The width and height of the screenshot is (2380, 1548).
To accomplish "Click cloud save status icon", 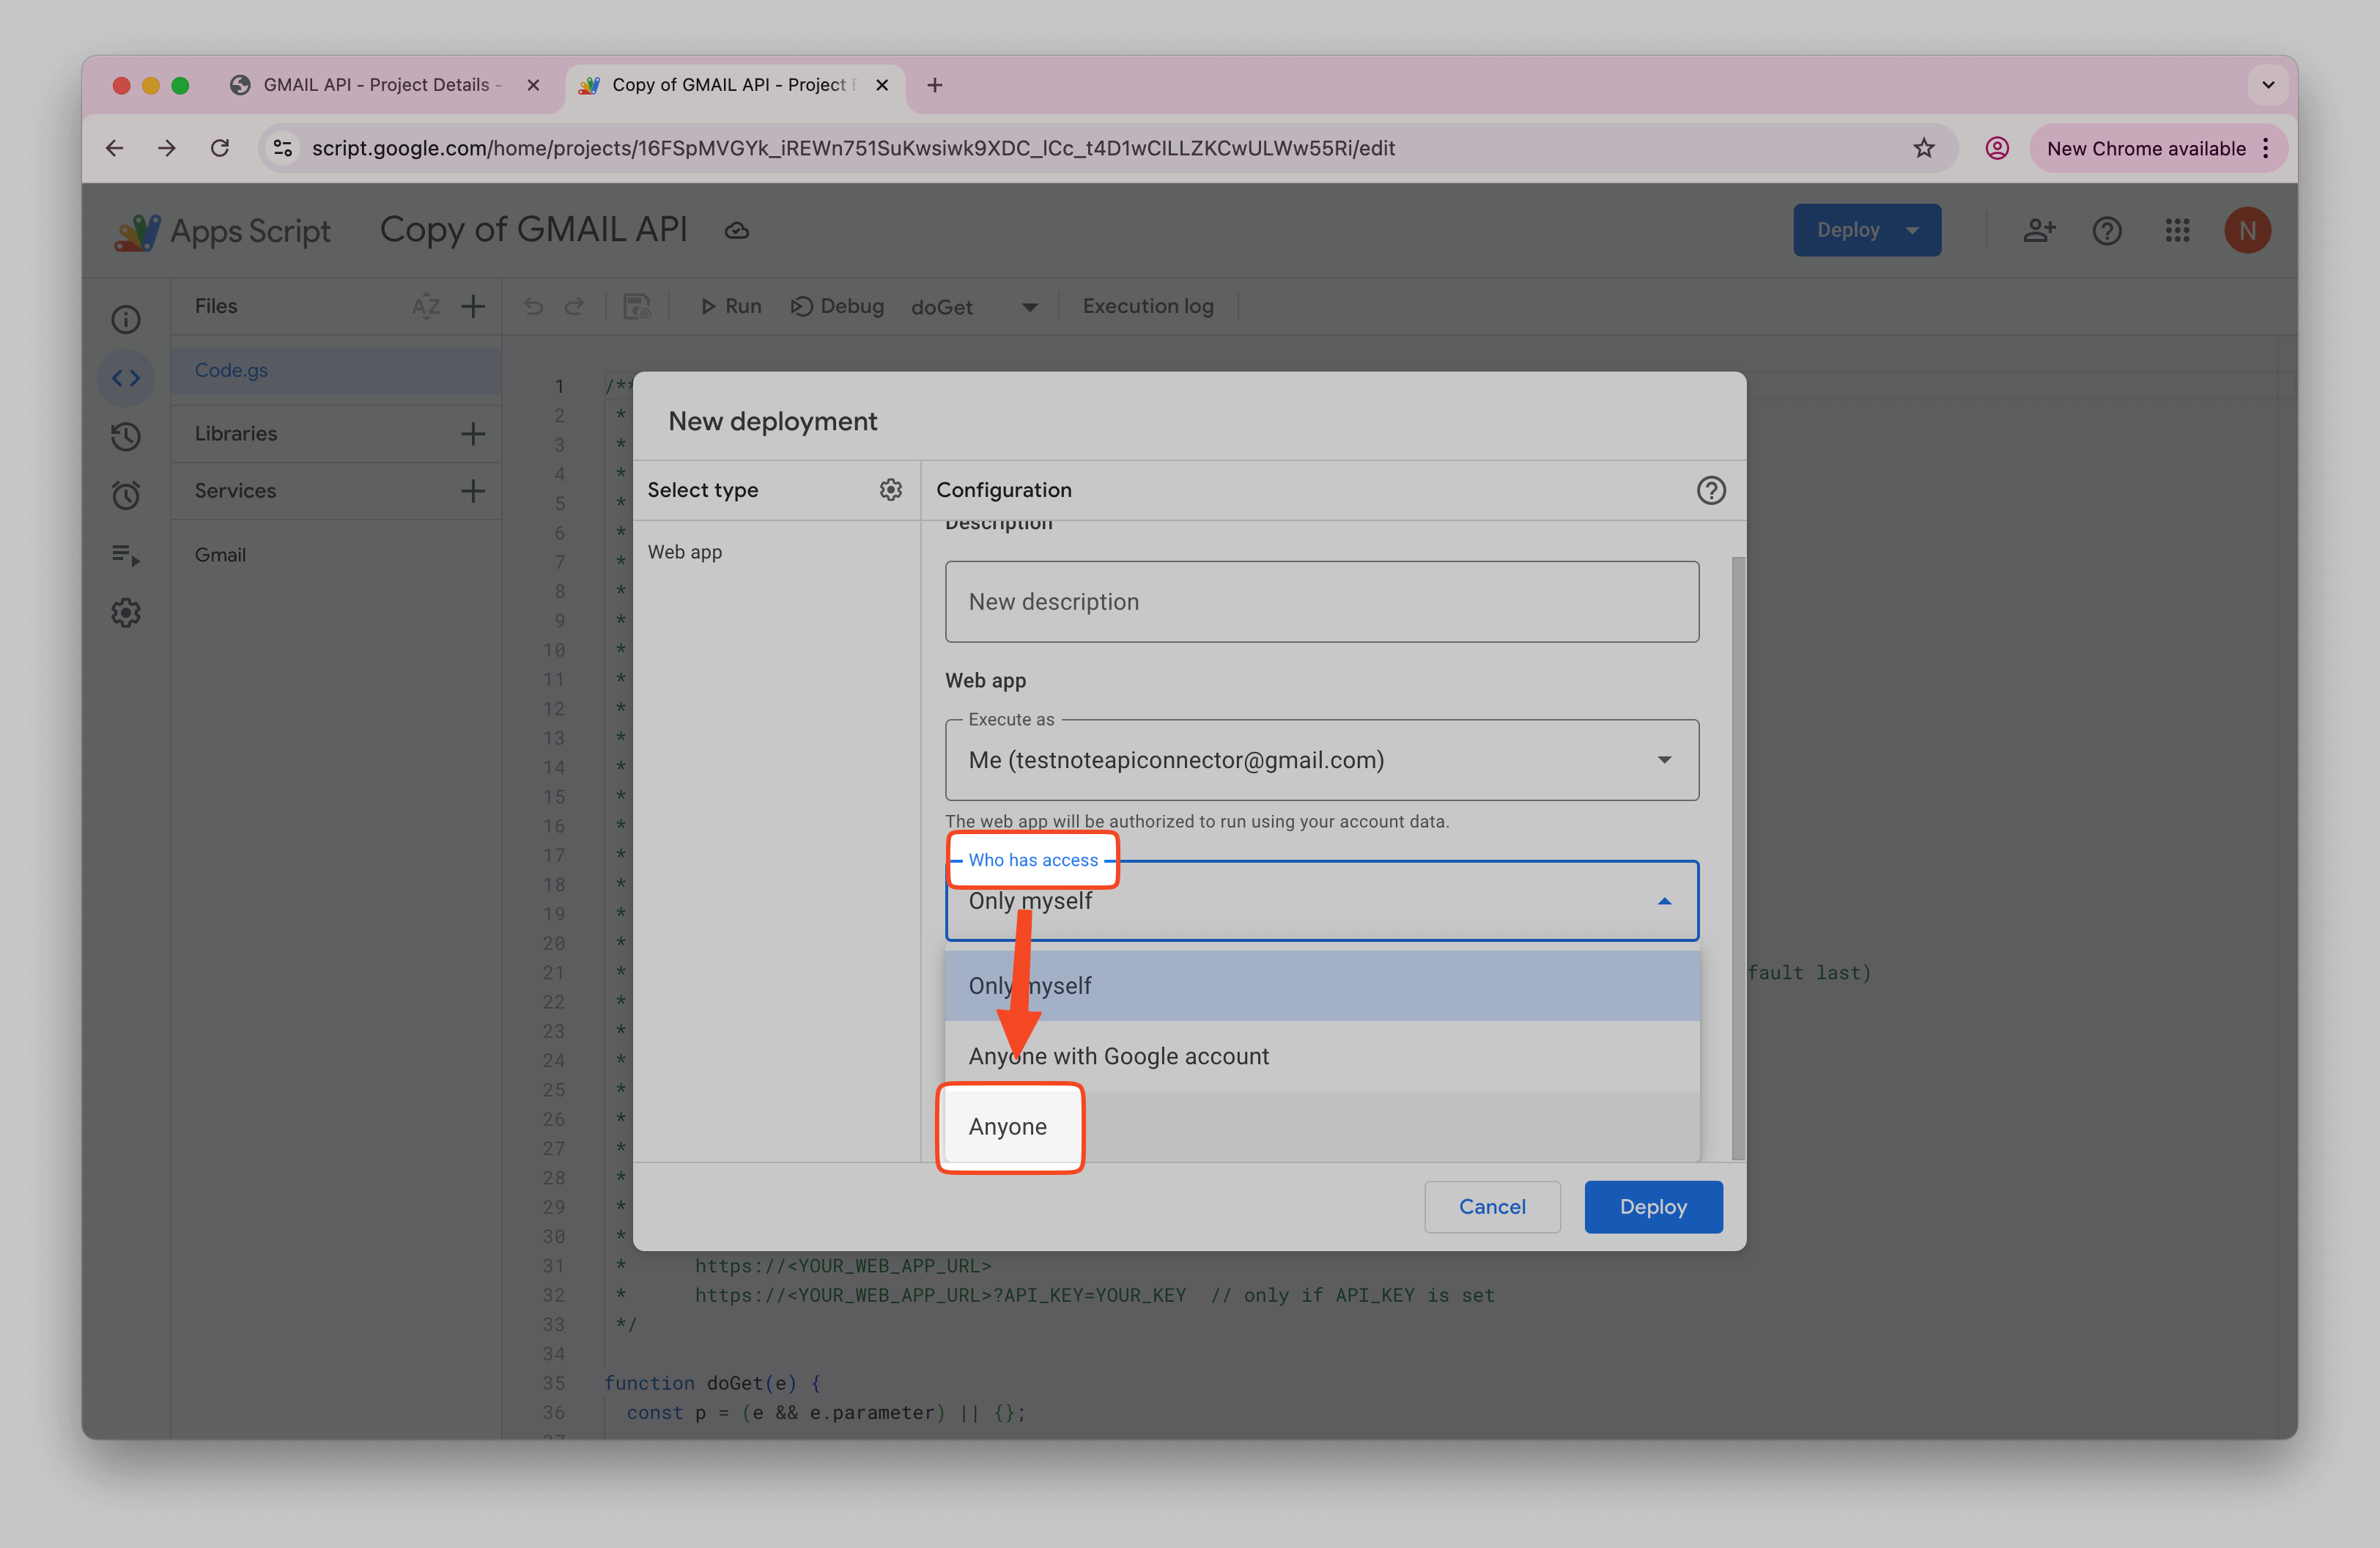I will click(737, 231).
